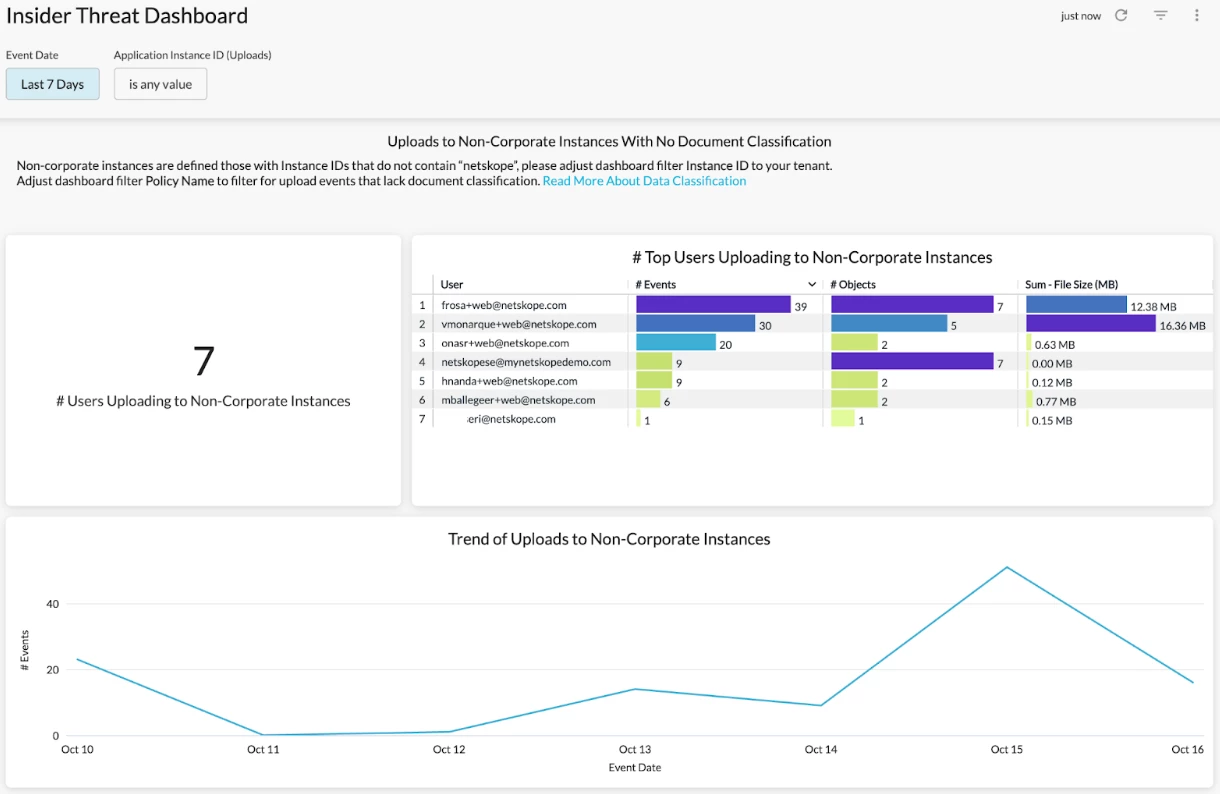
Task: Click the 5 objects bar for vmonarque
Action: (x=889, y=323)
